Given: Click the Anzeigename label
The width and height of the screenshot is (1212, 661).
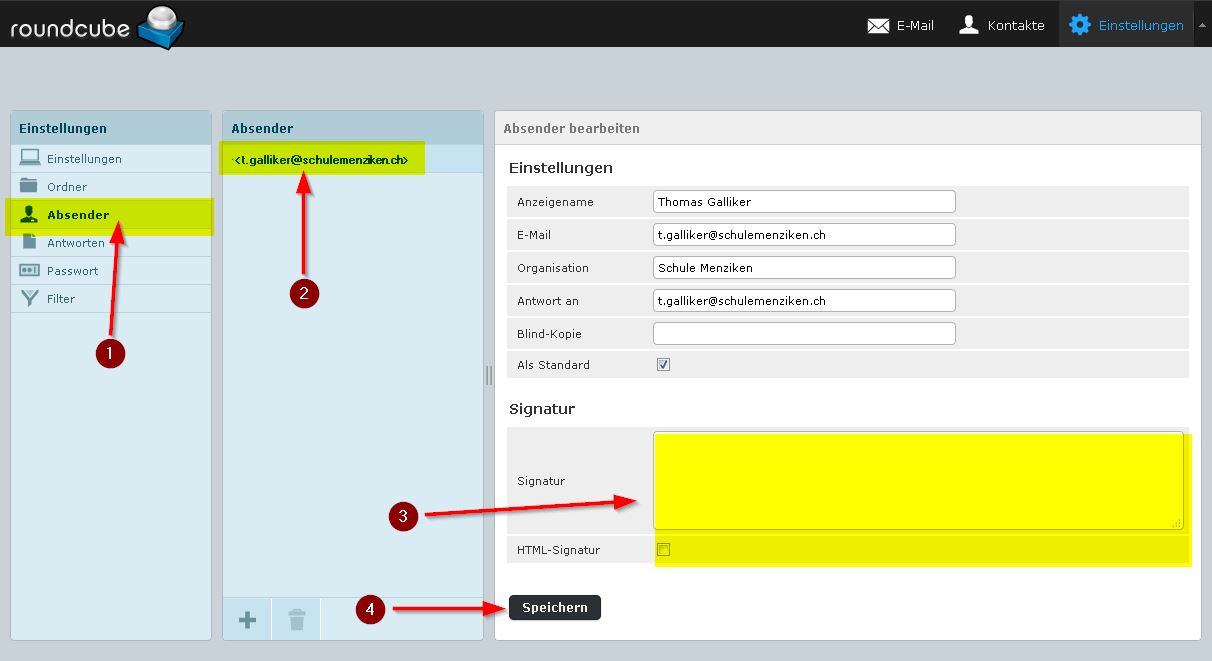Looking at the screenshot, I should [x=555, y=202].
